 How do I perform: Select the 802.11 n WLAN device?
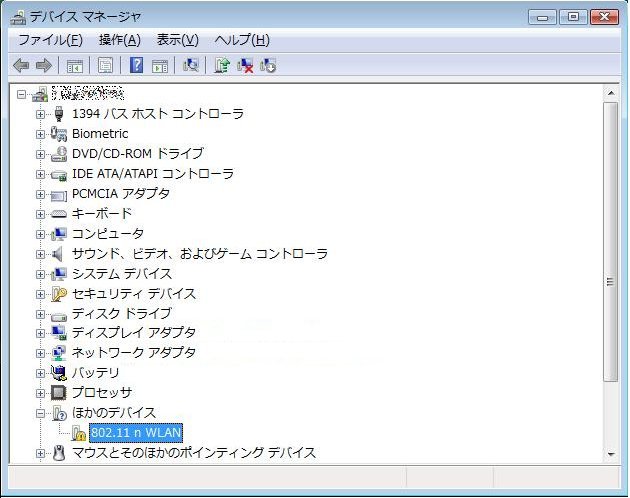pyautogui.click(x=136, y=433)
